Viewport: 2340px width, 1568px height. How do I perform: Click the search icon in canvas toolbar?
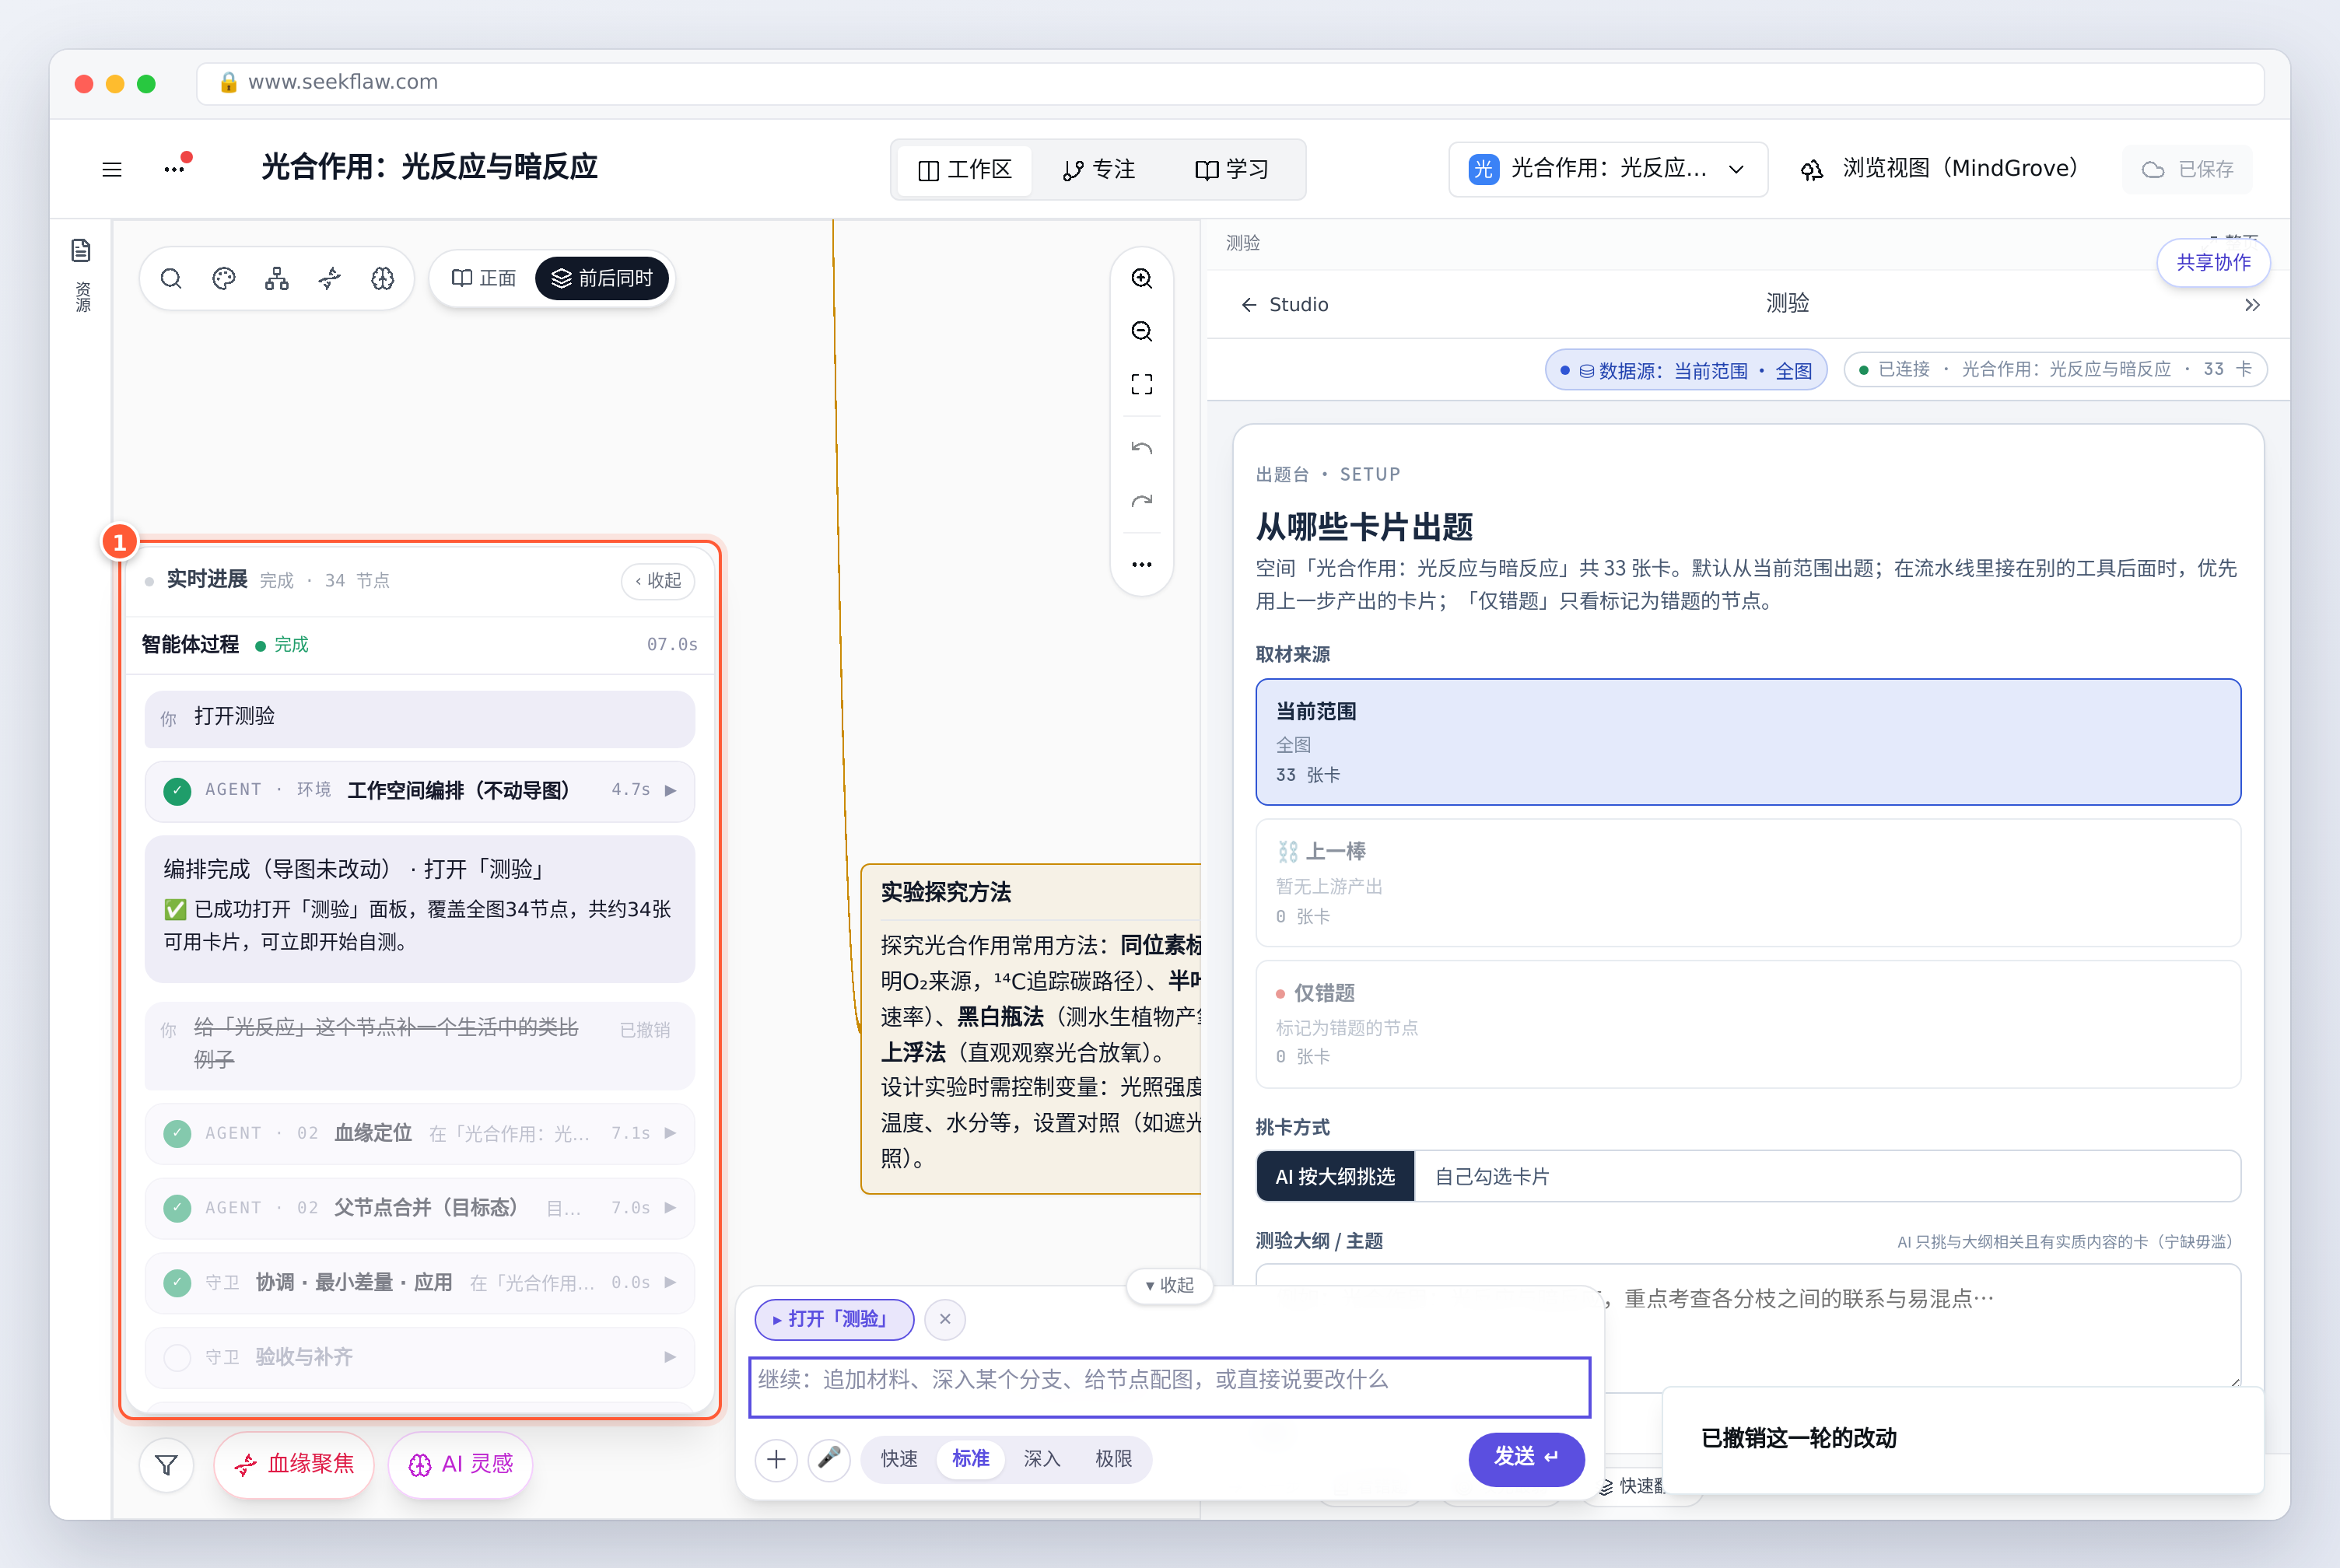171,278
